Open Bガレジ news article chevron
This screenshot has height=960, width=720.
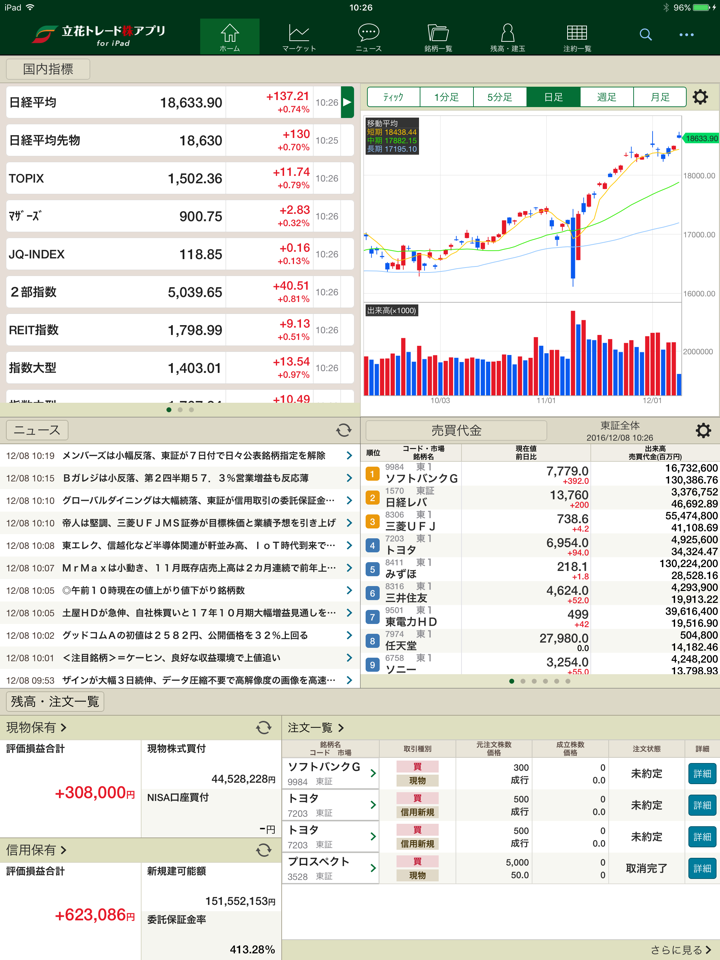[349, 478]
